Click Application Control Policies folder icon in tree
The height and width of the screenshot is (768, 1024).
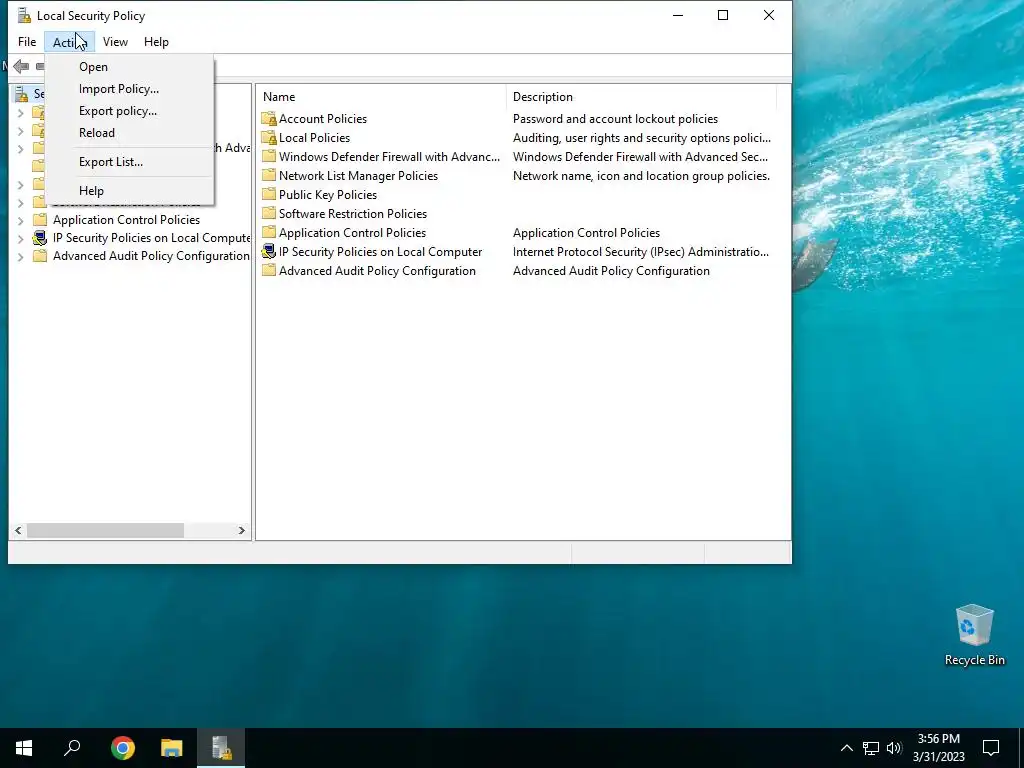[40, 219]
